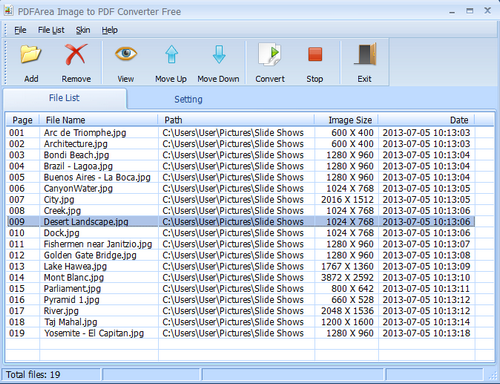The width and height of the screenshot is (500, 384).
Task: Maximize the PDFArea window
Action: point(470,11)
